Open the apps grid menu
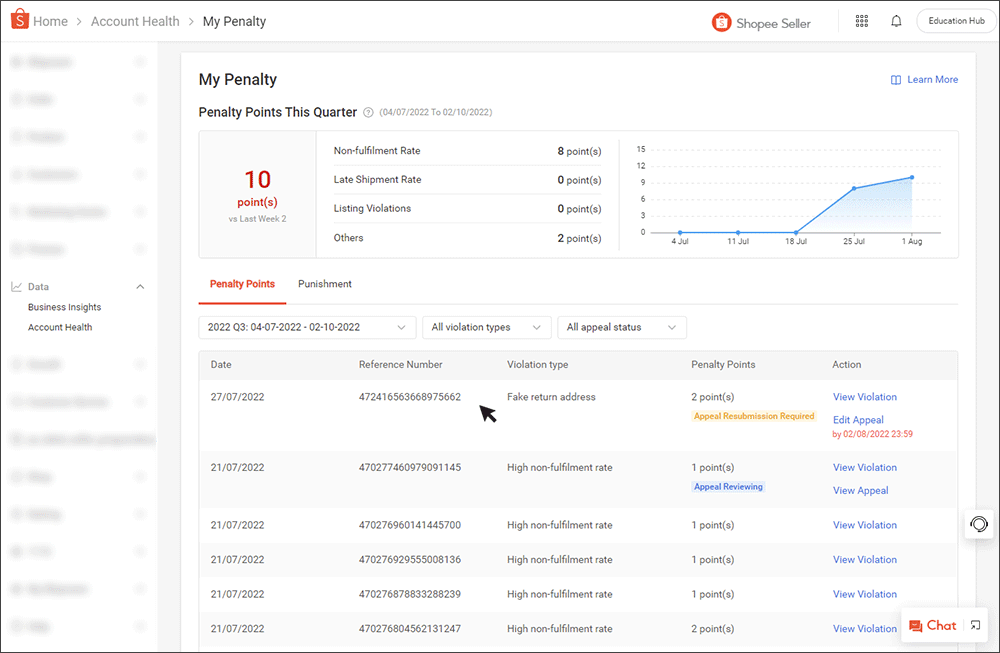This screenshot has width=1000, height=653. pos(861,20)
